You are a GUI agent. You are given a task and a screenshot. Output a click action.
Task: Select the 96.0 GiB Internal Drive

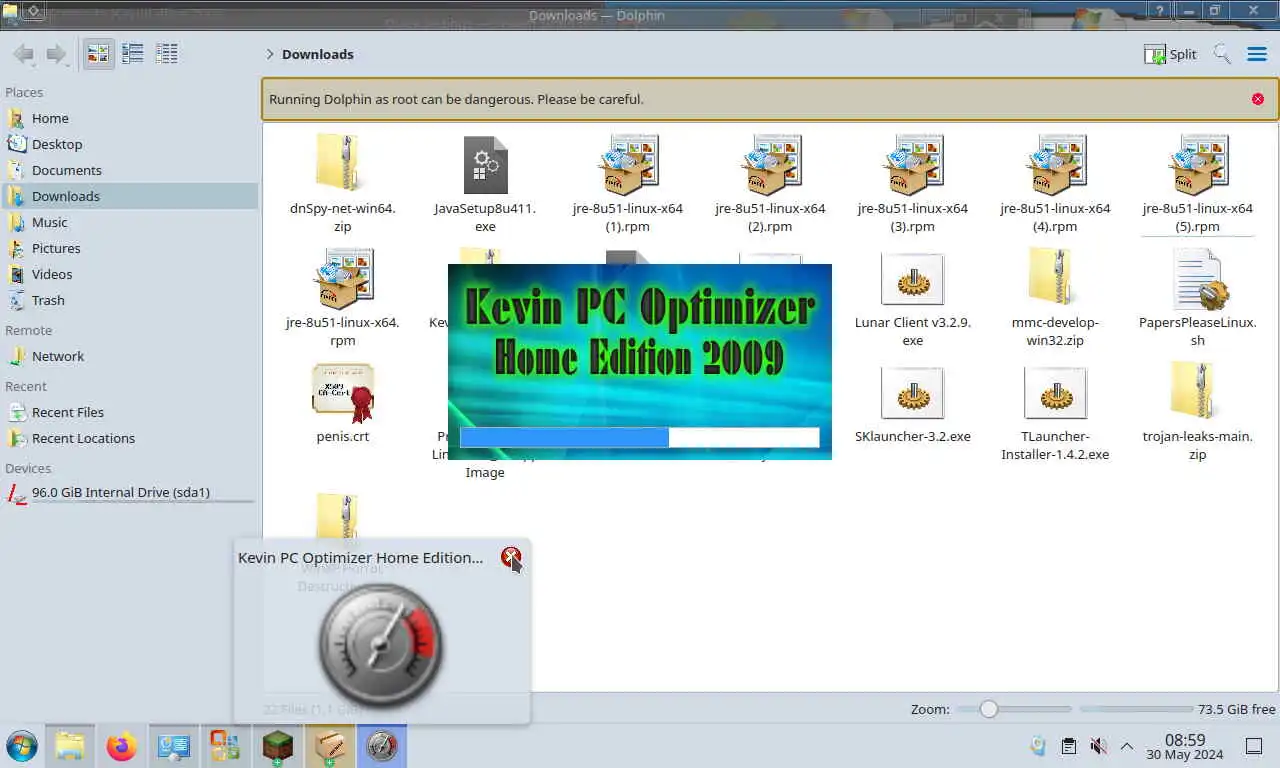(x=130, y=493)
